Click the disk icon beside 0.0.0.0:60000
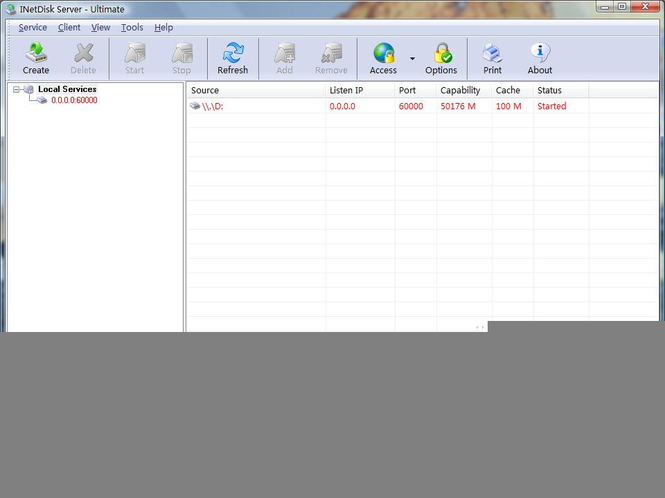 tap(42, 100)
